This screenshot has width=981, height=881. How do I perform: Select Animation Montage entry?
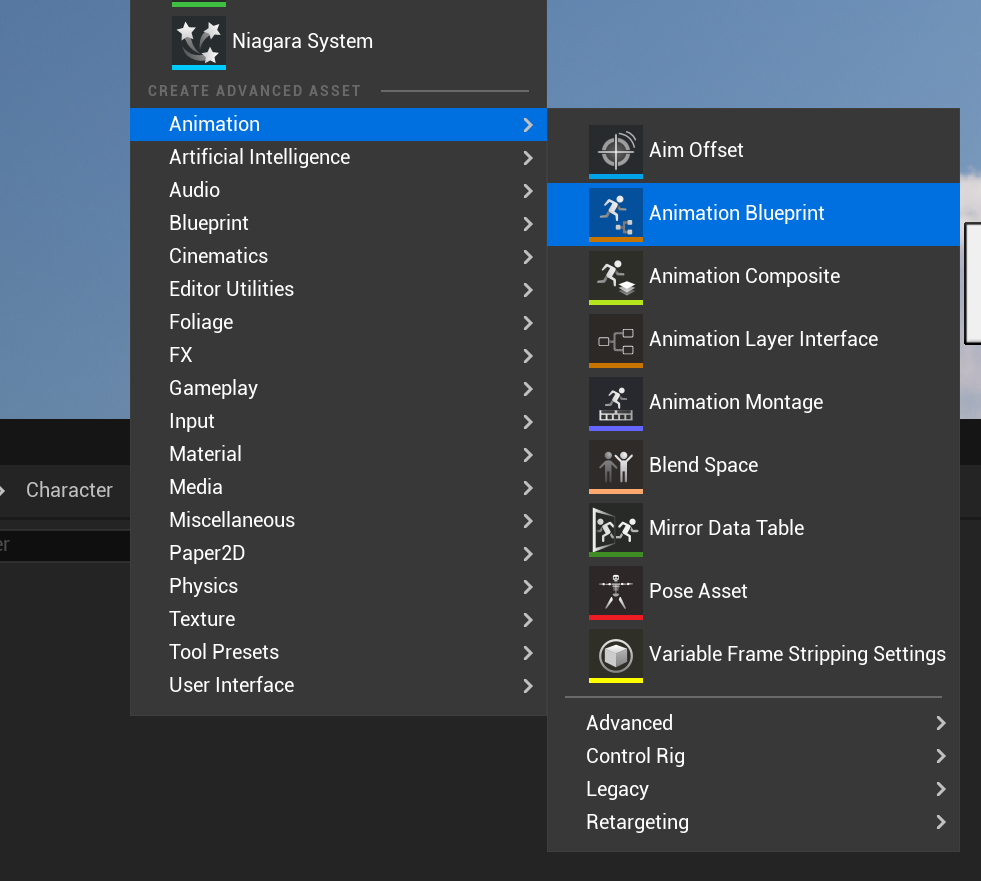click(x=753, y=404)
